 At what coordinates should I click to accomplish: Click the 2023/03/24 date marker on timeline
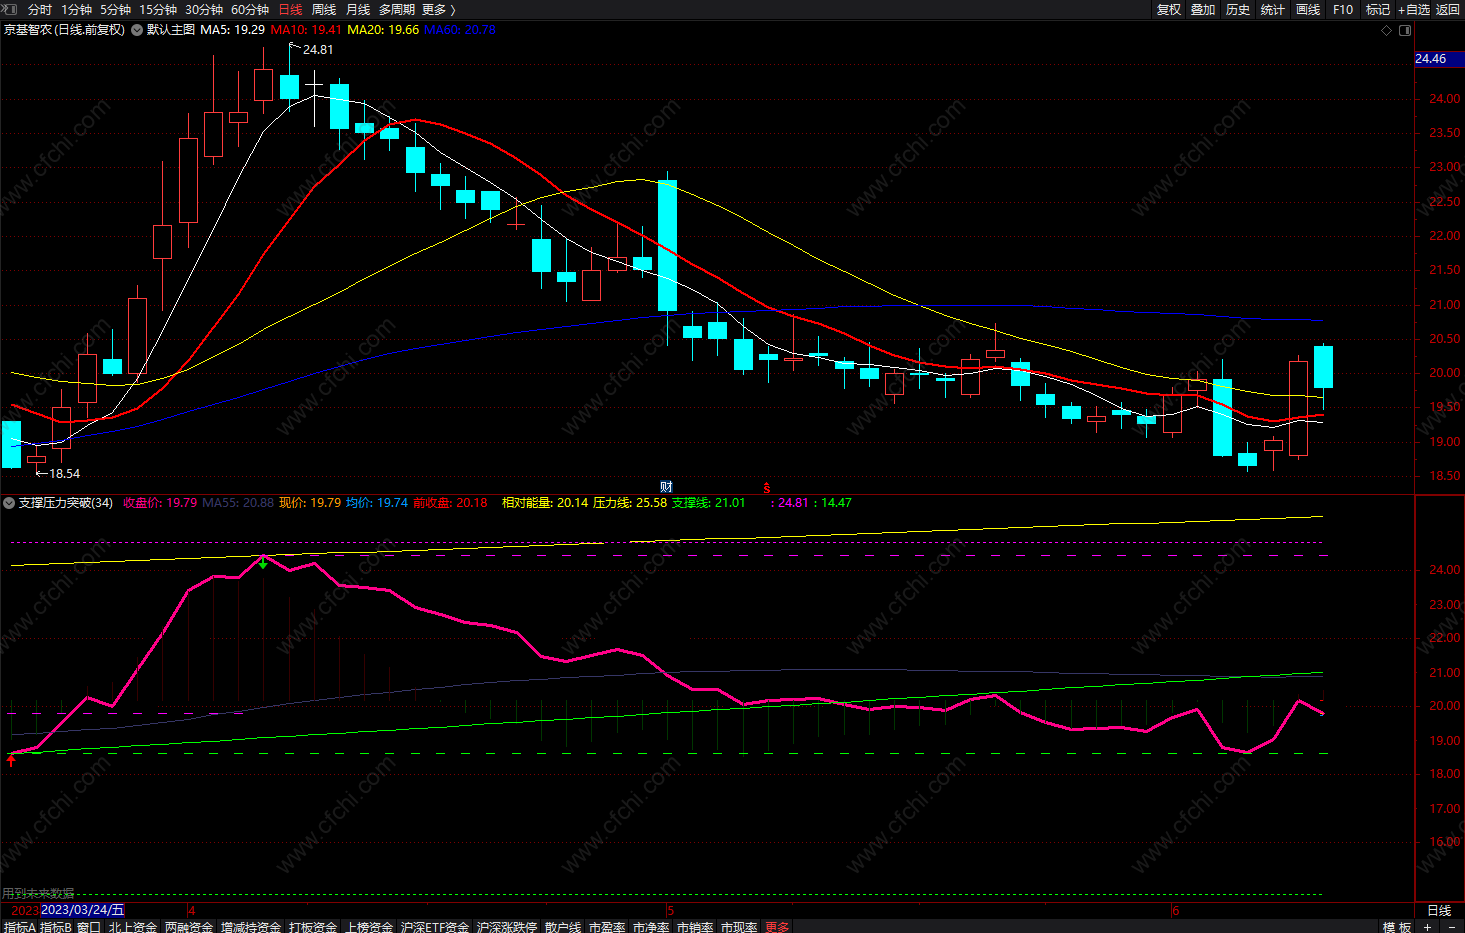coord(83,910)
